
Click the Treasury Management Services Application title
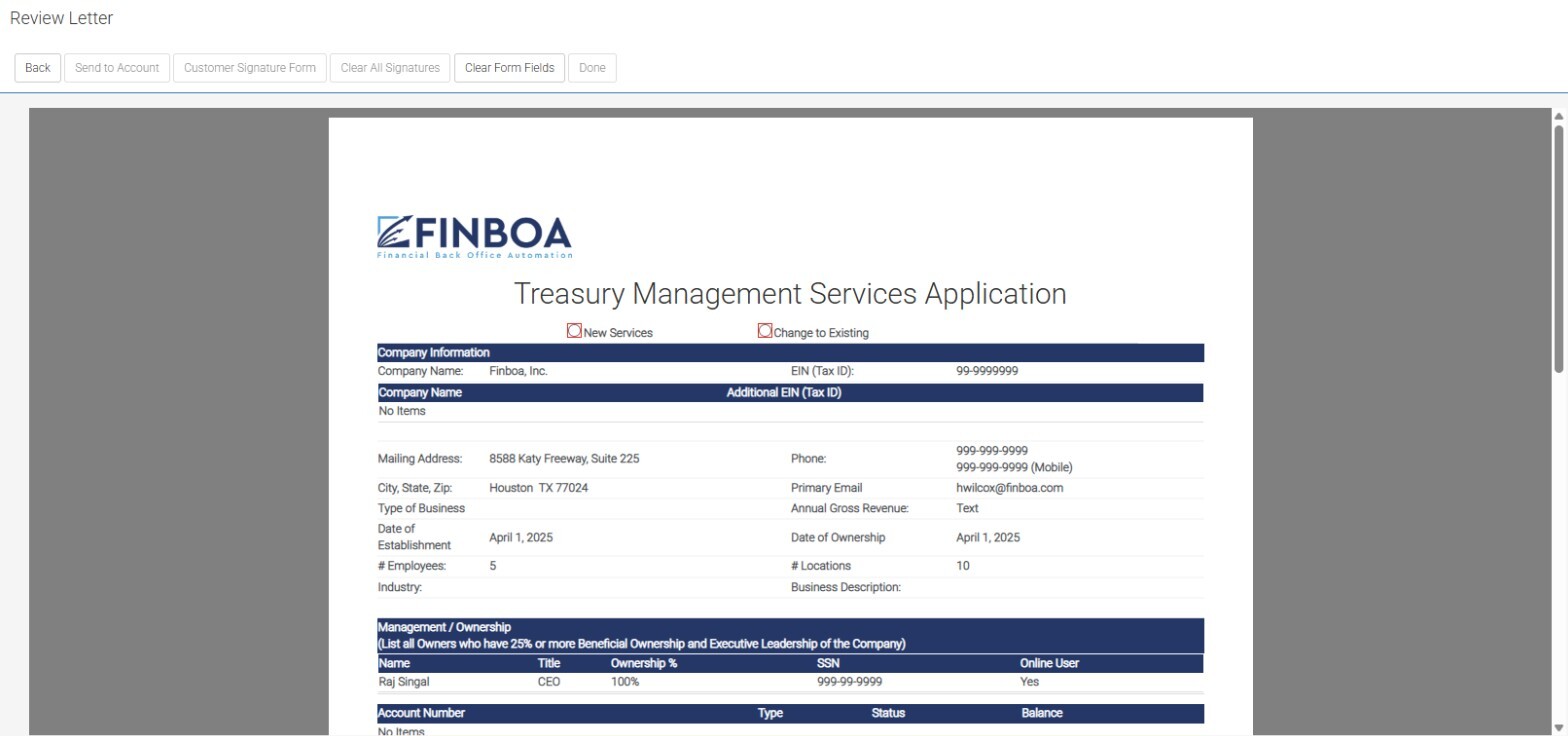point(790,294)
